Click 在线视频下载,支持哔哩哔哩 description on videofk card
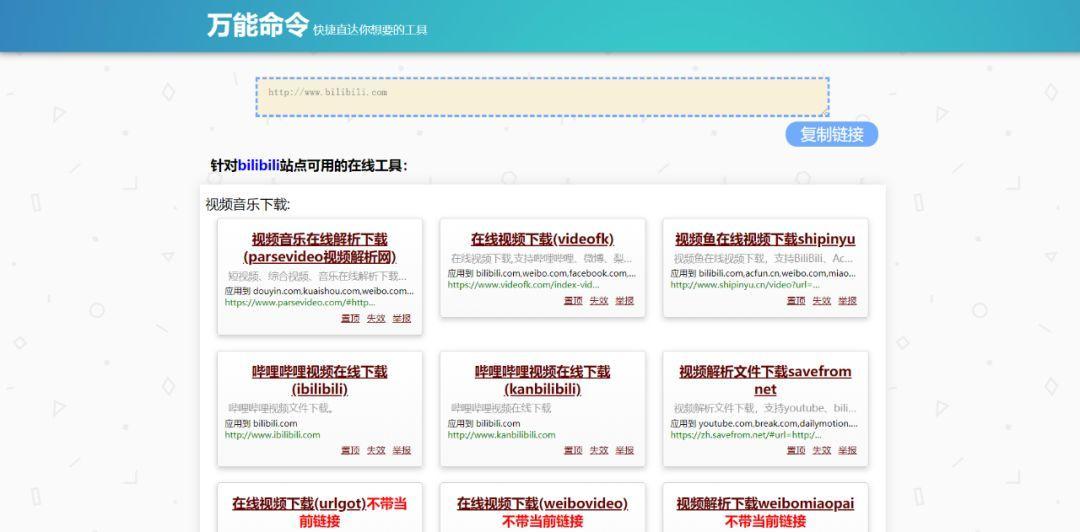 click(x=541, y=258)
